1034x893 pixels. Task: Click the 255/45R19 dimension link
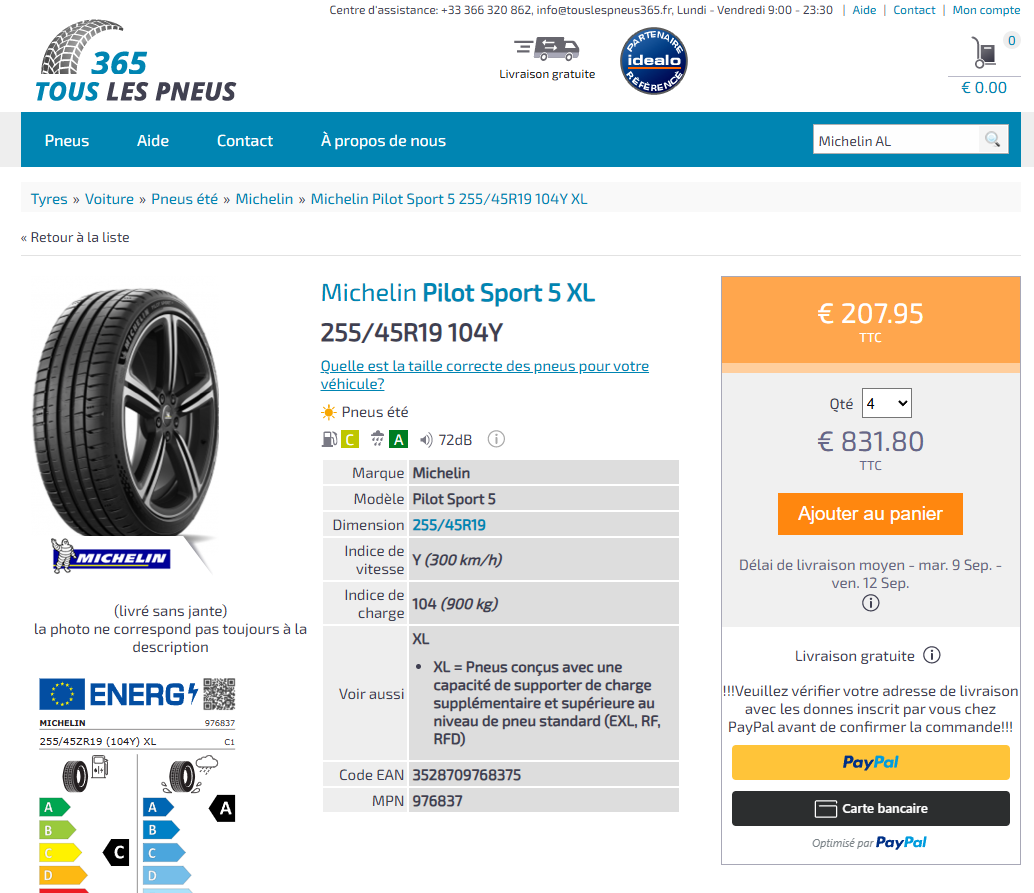tap(449, 525)
